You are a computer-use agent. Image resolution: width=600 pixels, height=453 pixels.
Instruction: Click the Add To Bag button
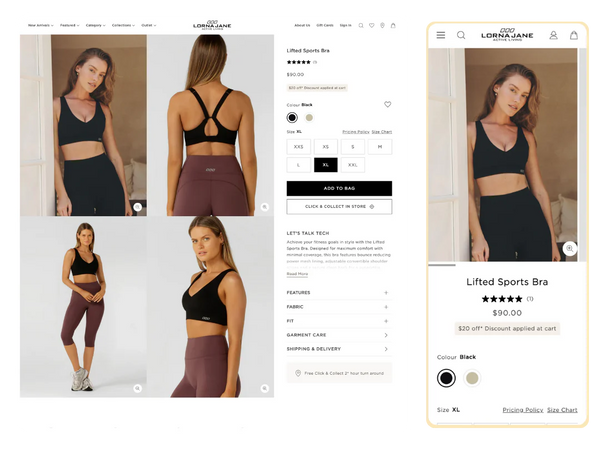coord(339,188)
